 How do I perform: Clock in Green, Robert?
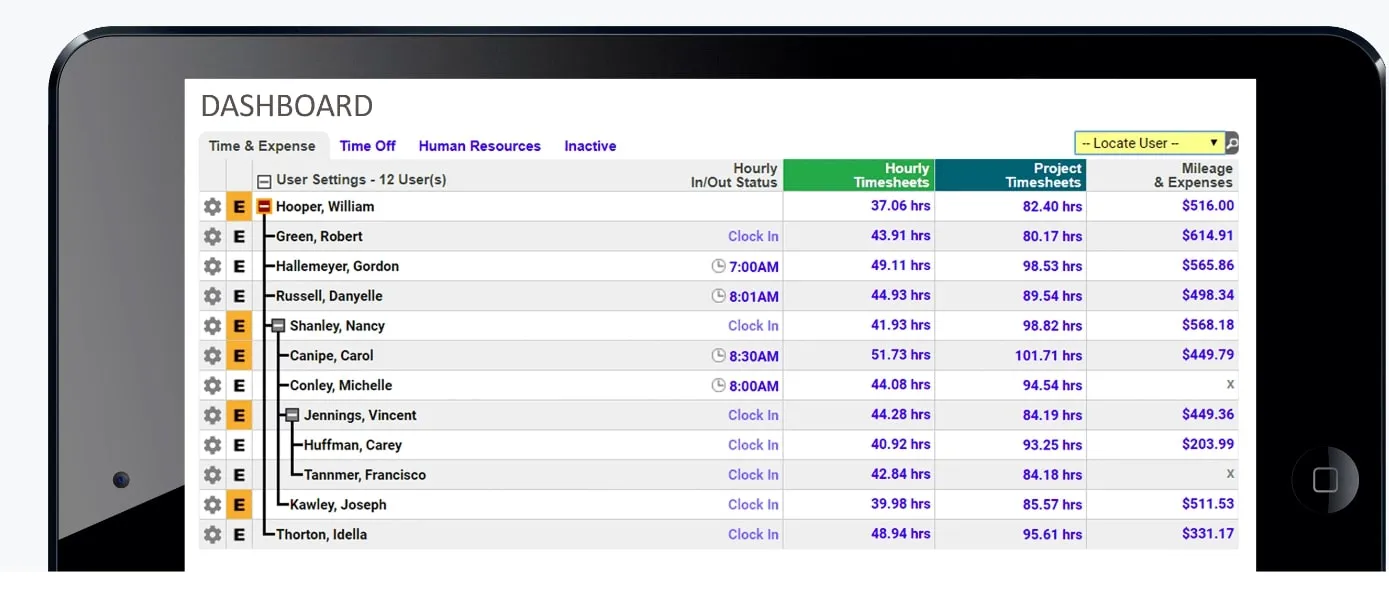tap(753, 237)
